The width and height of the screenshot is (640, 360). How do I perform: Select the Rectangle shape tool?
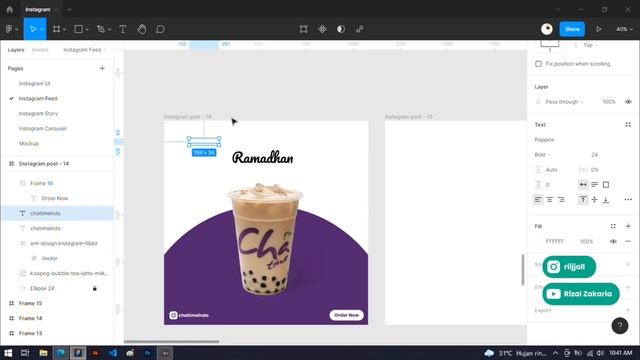(x=78, y=29)
